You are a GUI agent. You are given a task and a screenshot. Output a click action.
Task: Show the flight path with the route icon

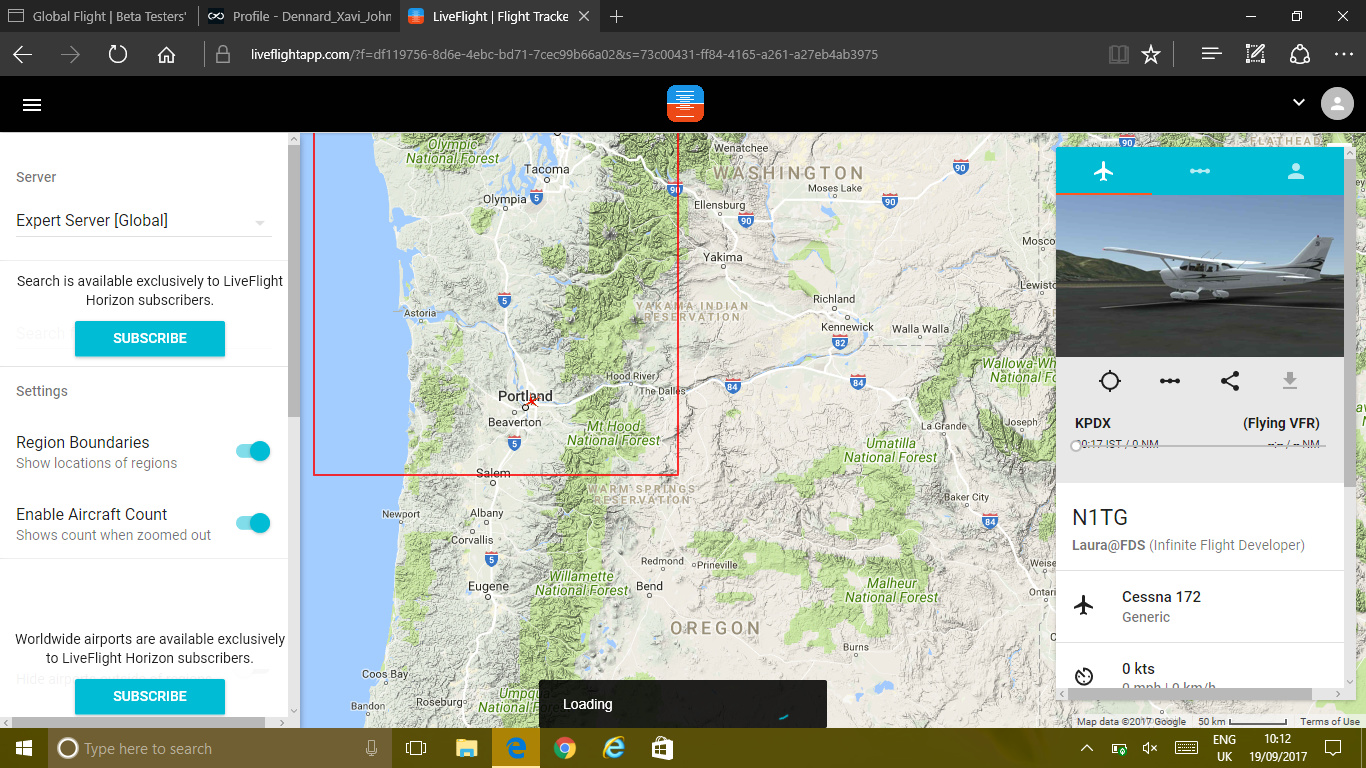click(1170, 381)
